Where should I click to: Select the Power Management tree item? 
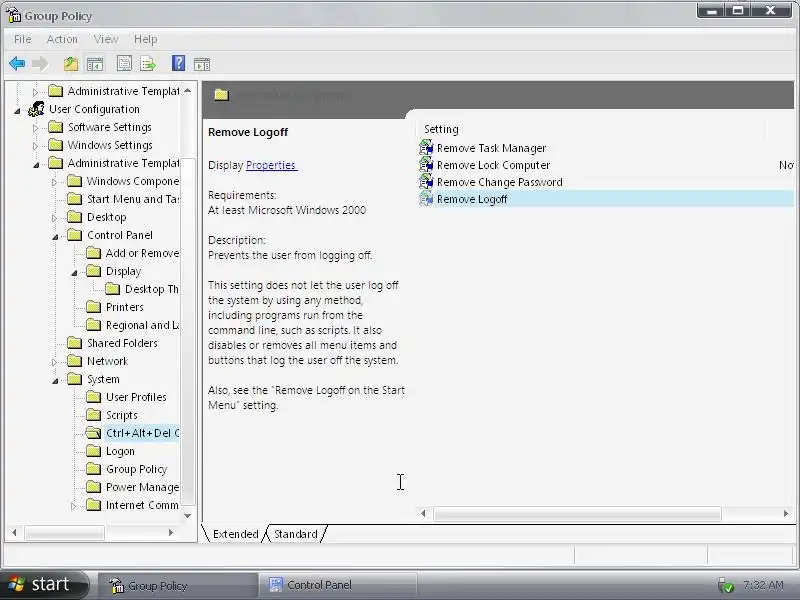(x=142, y=487)
